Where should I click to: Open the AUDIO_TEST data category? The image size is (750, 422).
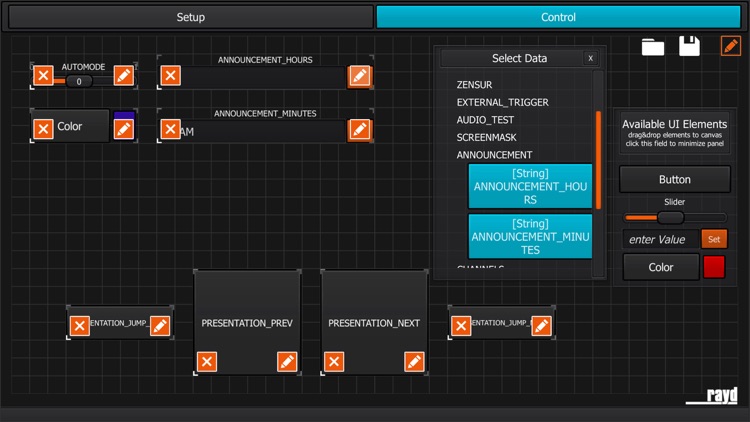(485, 120)
